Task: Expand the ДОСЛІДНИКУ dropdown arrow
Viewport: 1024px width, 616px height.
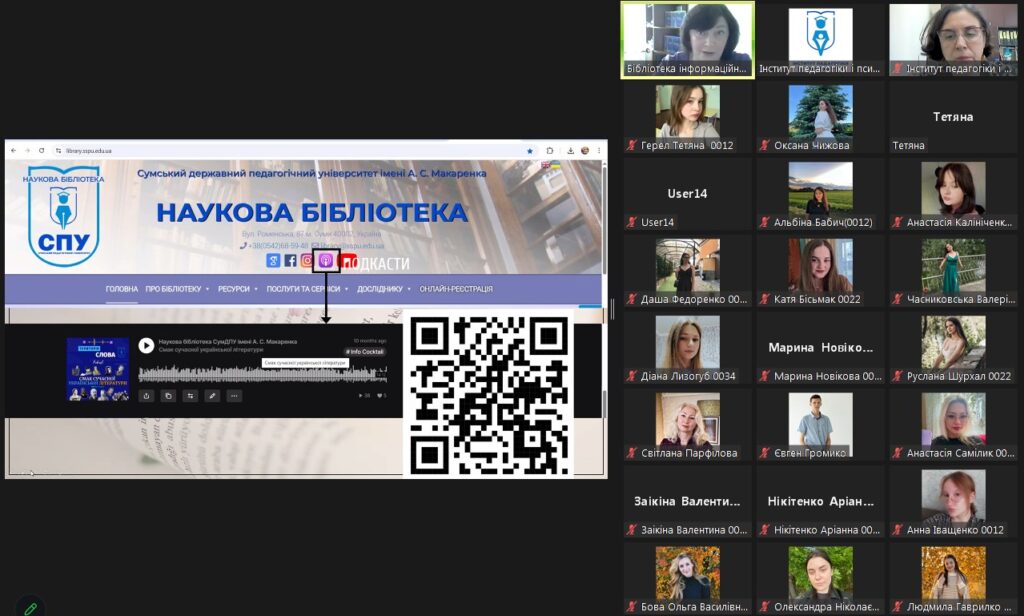Action: (x=409, y=289)
